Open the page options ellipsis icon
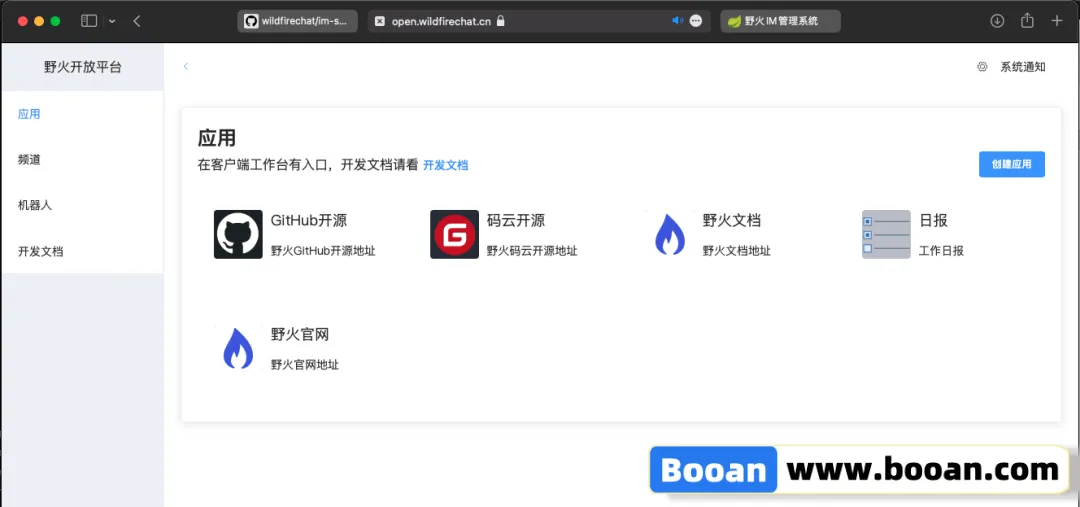The width and height of the screenshot is (1080, 507). (696, 21)
